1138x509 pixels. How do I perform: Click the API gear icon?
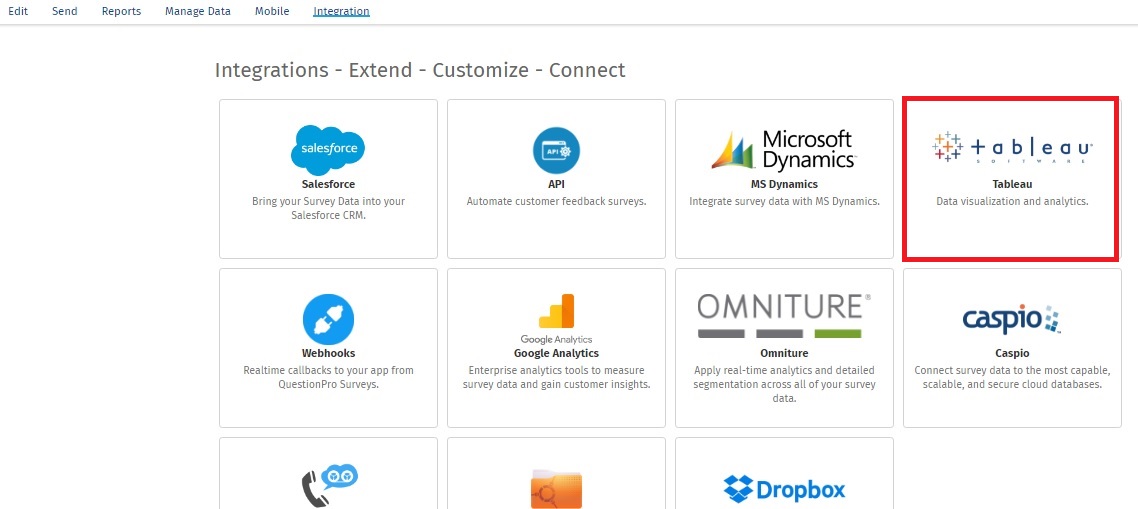556,150
